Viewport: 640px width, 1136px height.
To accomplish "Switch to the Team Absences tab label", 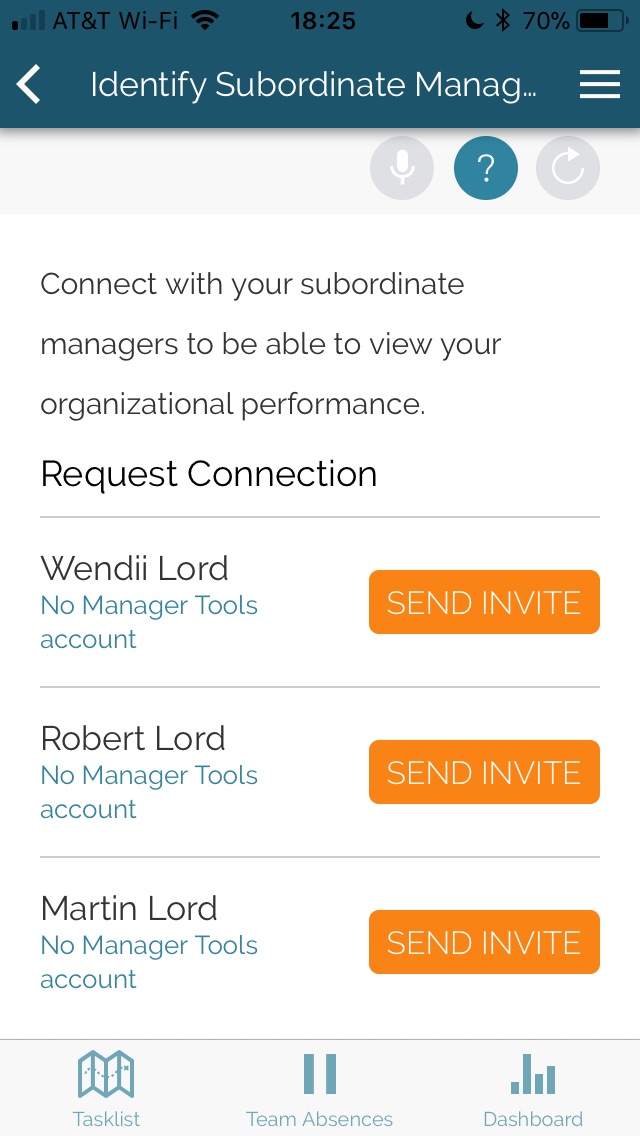I will tap(320, 1119).
